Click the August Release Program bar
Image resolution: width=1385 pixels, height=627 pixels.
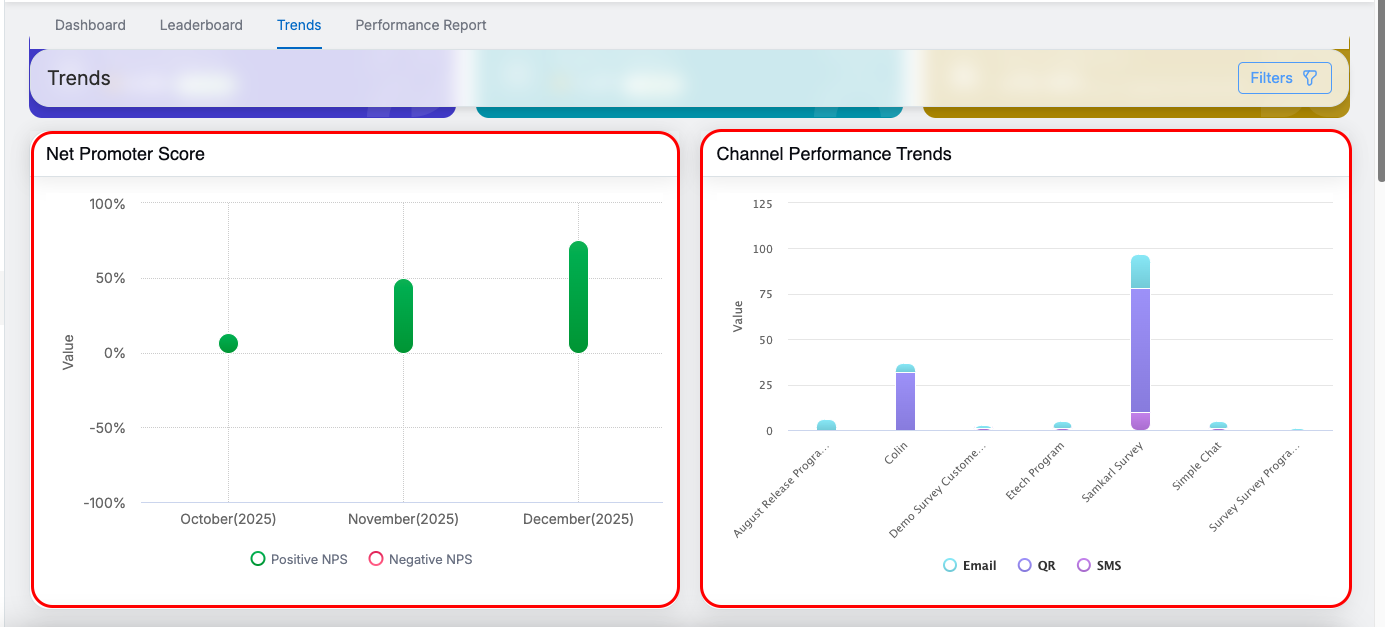[826, 426]
